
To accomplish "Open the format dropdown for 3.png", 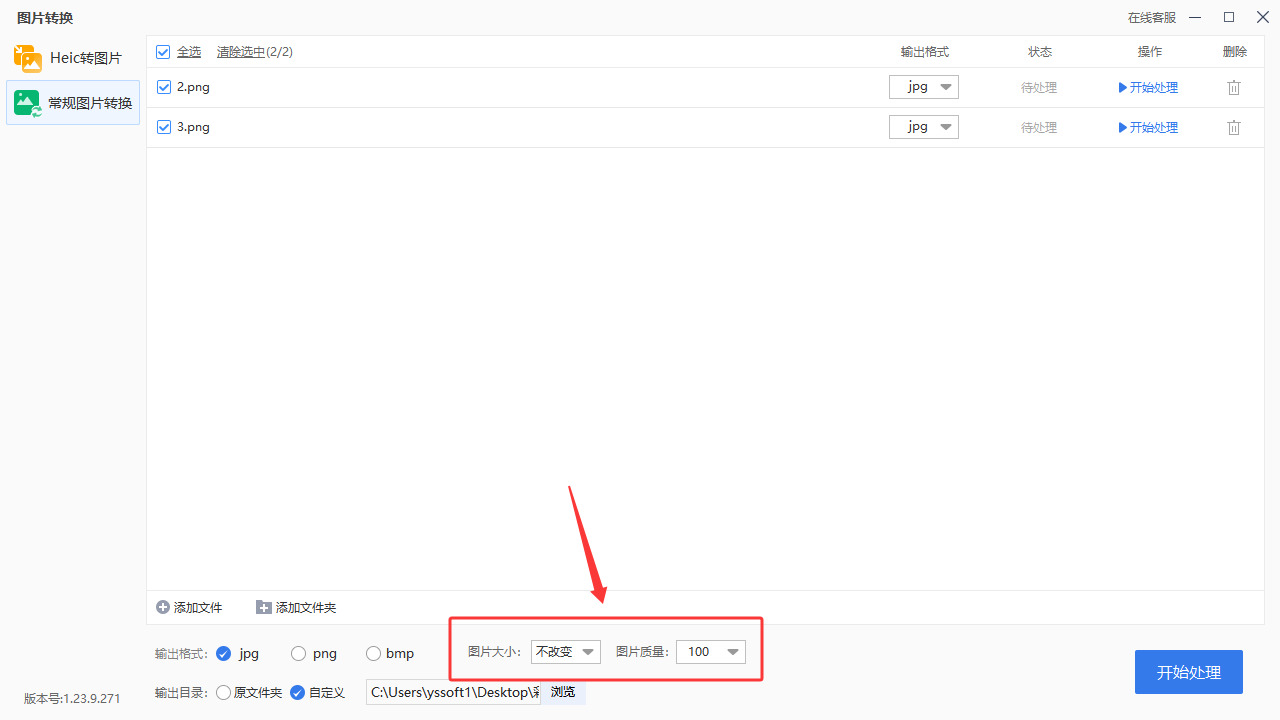I will pyautogui.click(x=924, y=127).
